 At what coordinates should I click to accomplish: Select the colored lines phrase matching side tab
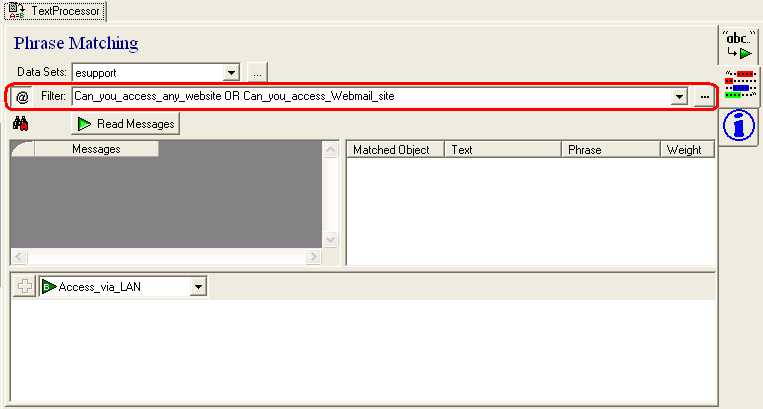point(739,87)
